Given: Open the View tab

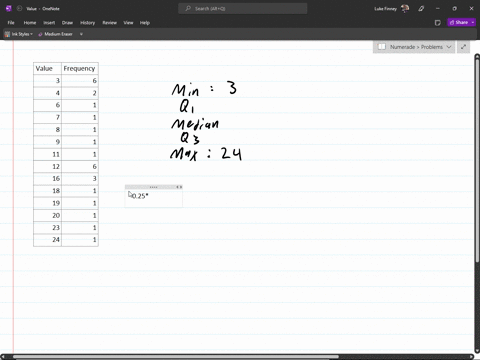Looking at the screenshot, I should click(128, 23).
